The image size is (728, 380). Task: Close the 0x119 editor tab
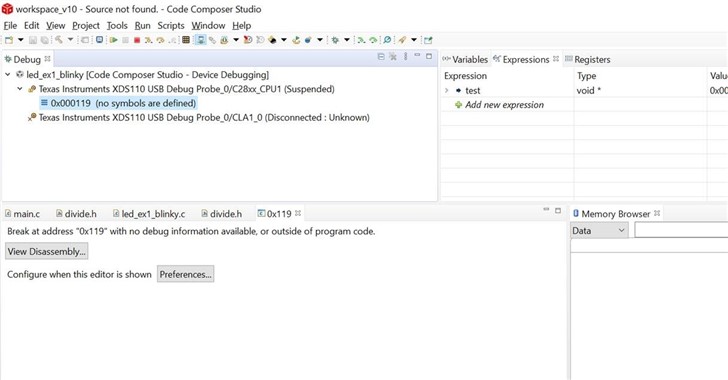[x=298, y=213]
